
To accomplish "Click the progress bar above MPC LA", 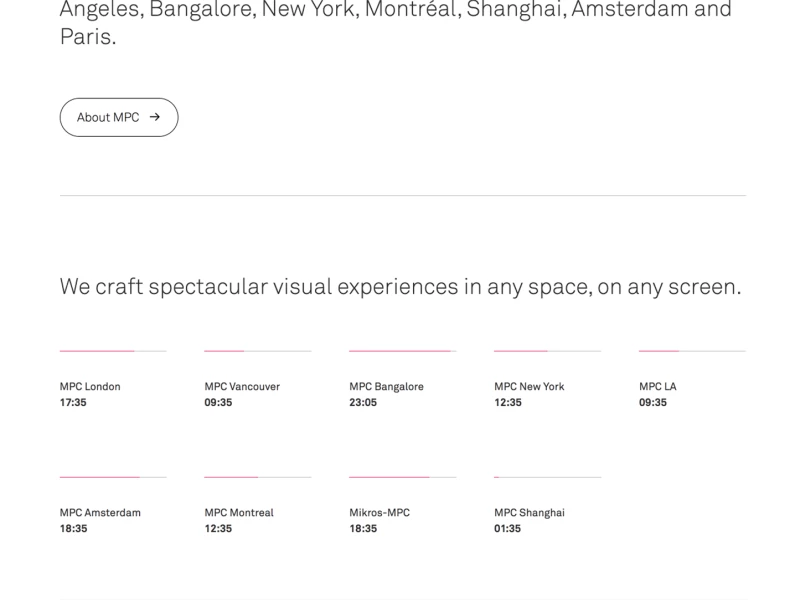I will point(692,351).
